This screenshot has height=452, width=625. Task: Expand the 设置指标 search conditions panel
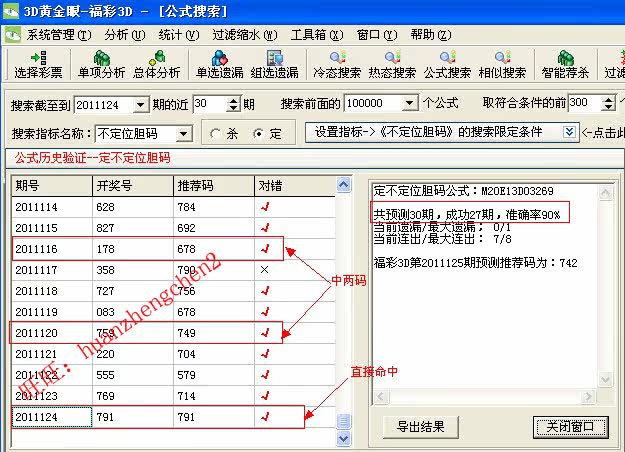(569, 132)
